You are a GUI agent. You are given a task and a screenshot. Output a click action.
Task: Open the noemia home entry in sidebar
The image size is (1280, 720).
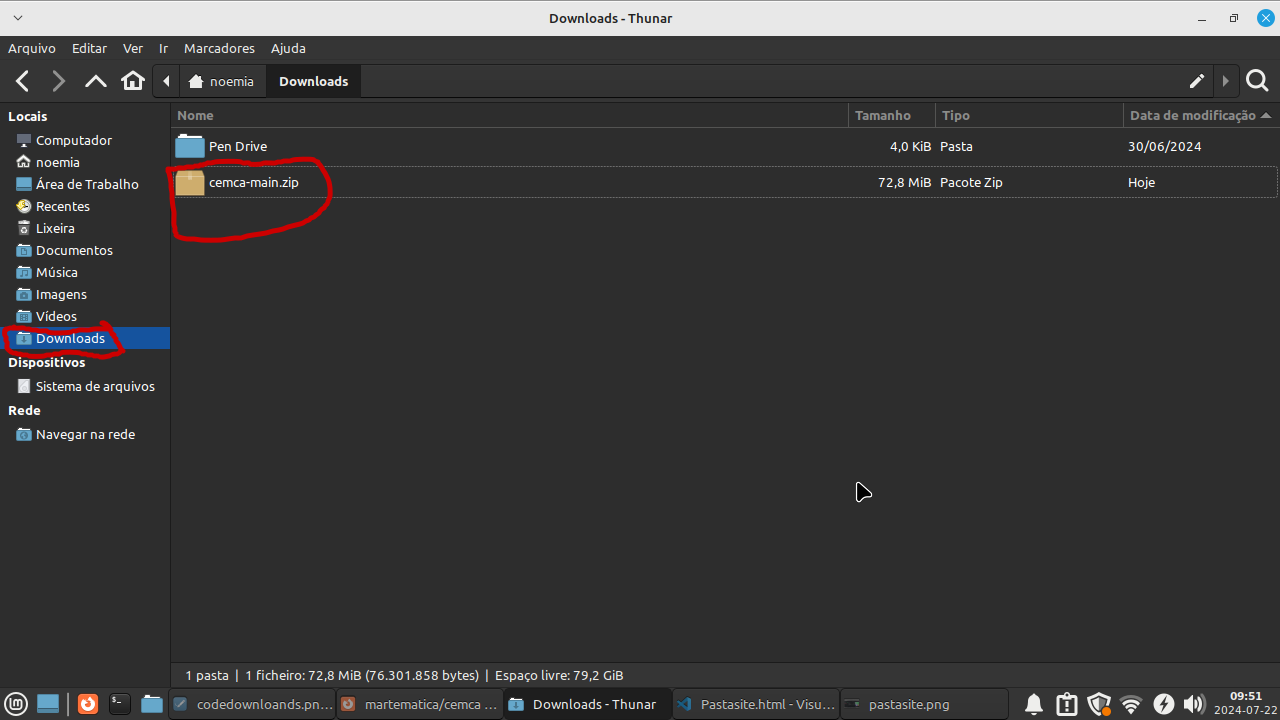85,162
